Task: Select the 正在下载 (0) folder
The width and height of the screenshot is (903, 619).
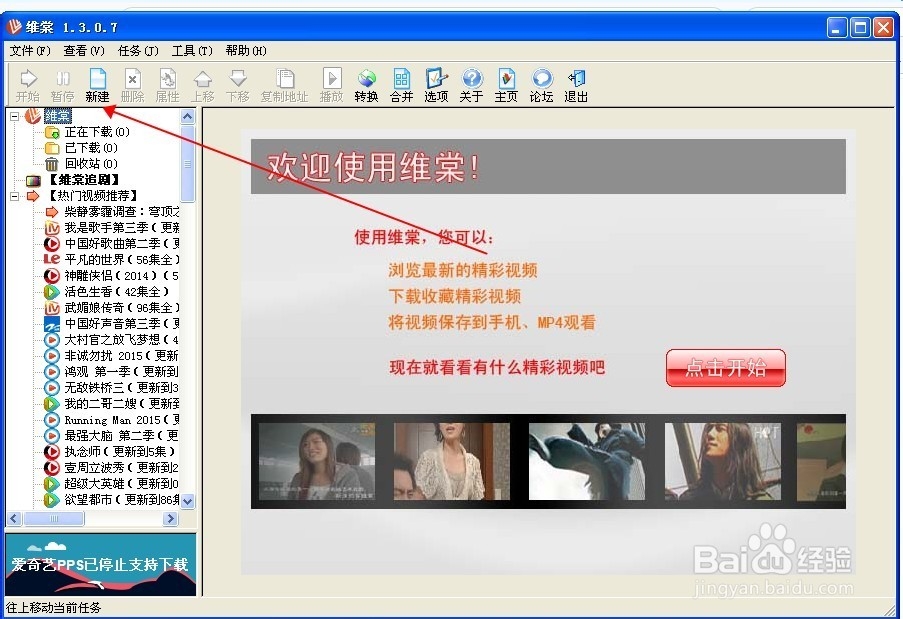Action: [x=97, y=132]
